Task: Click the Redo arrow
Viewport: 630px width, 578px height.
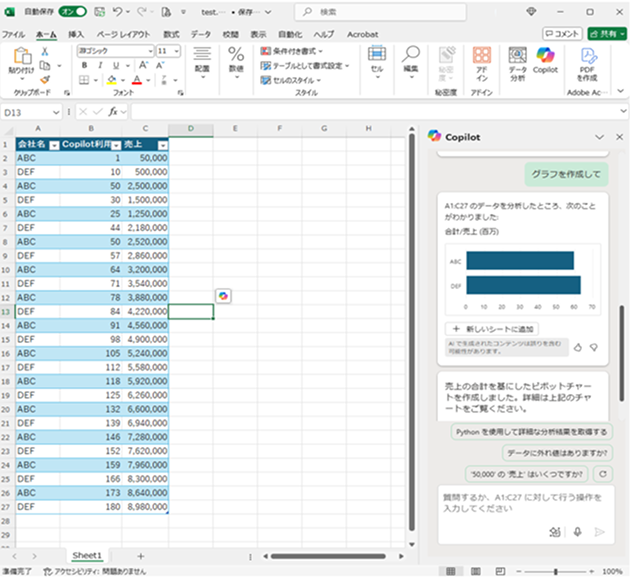Action: point(141,12)
